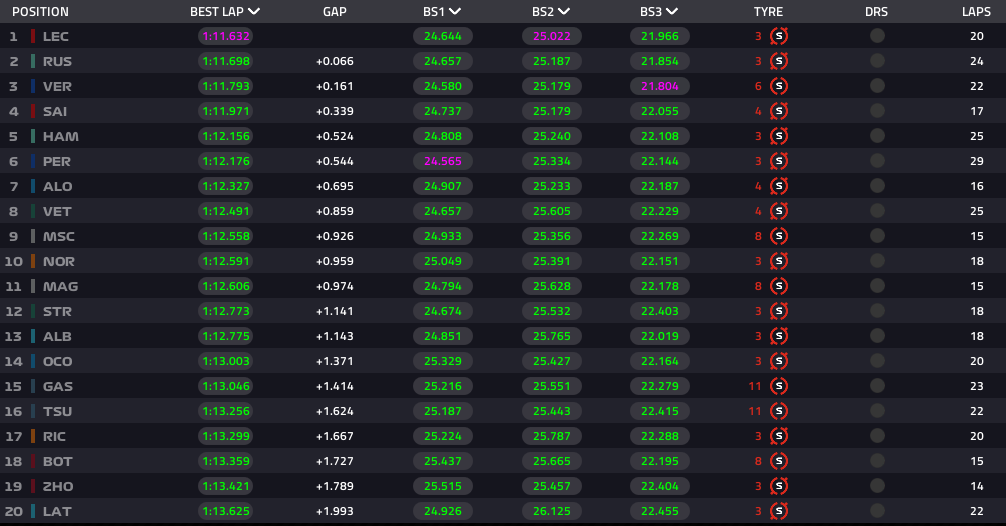
Task: Click VER's purple BS3 time 21.804
Action: 660,87
